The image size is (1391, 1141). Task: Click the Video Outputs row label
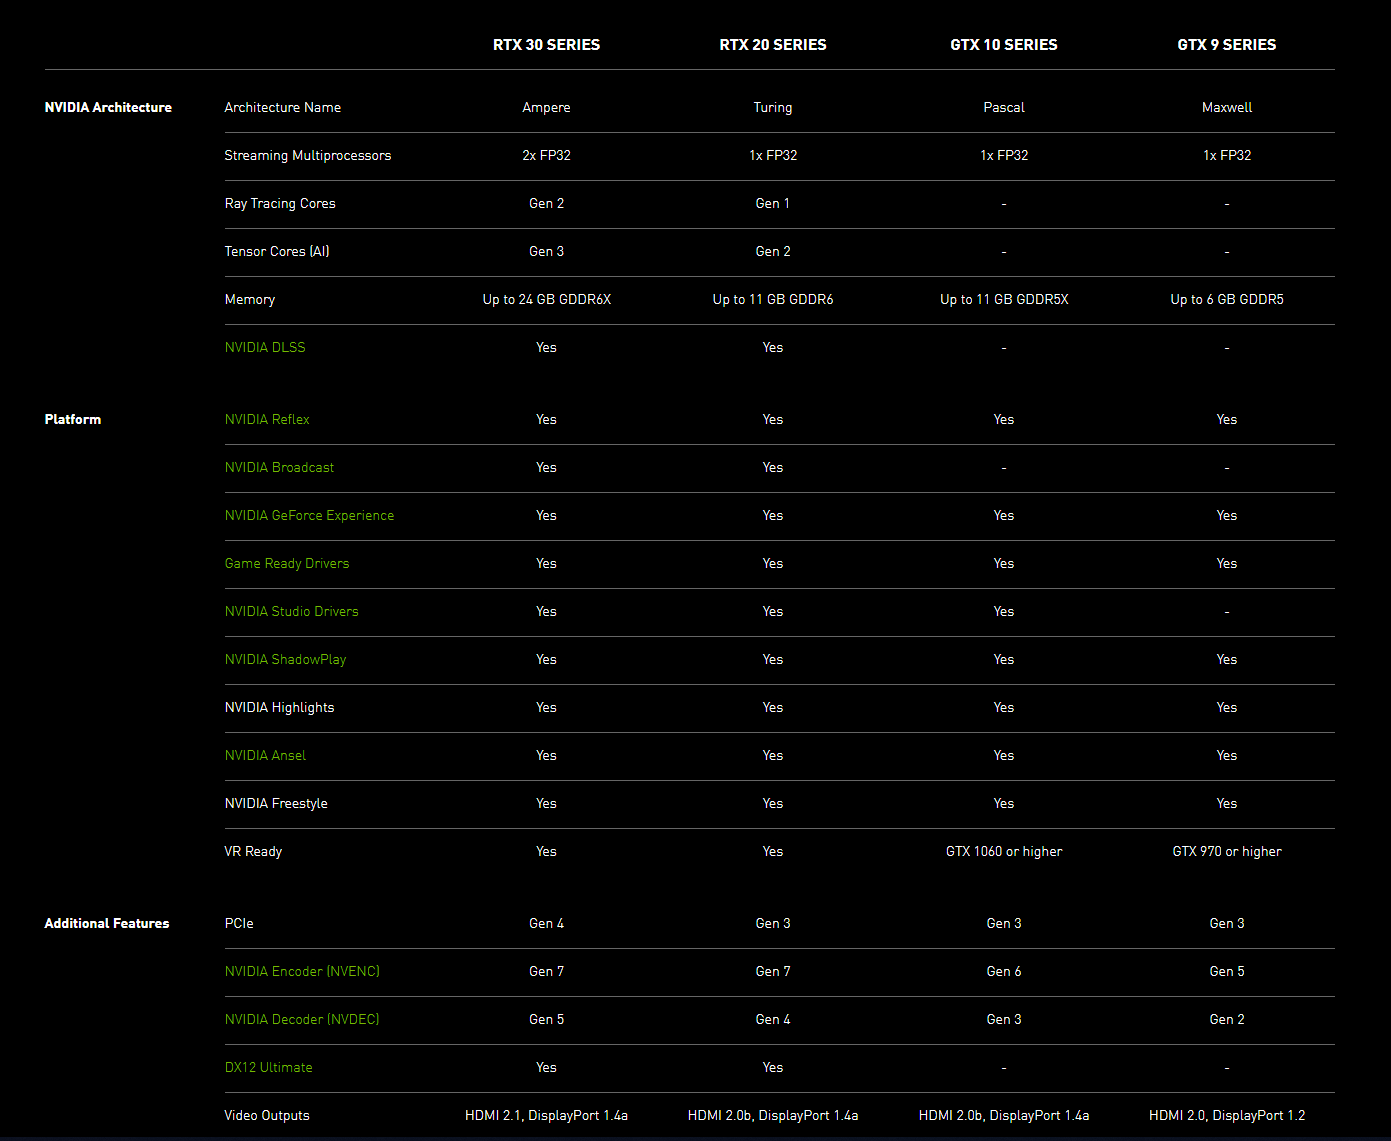(x=267, y=1115)
